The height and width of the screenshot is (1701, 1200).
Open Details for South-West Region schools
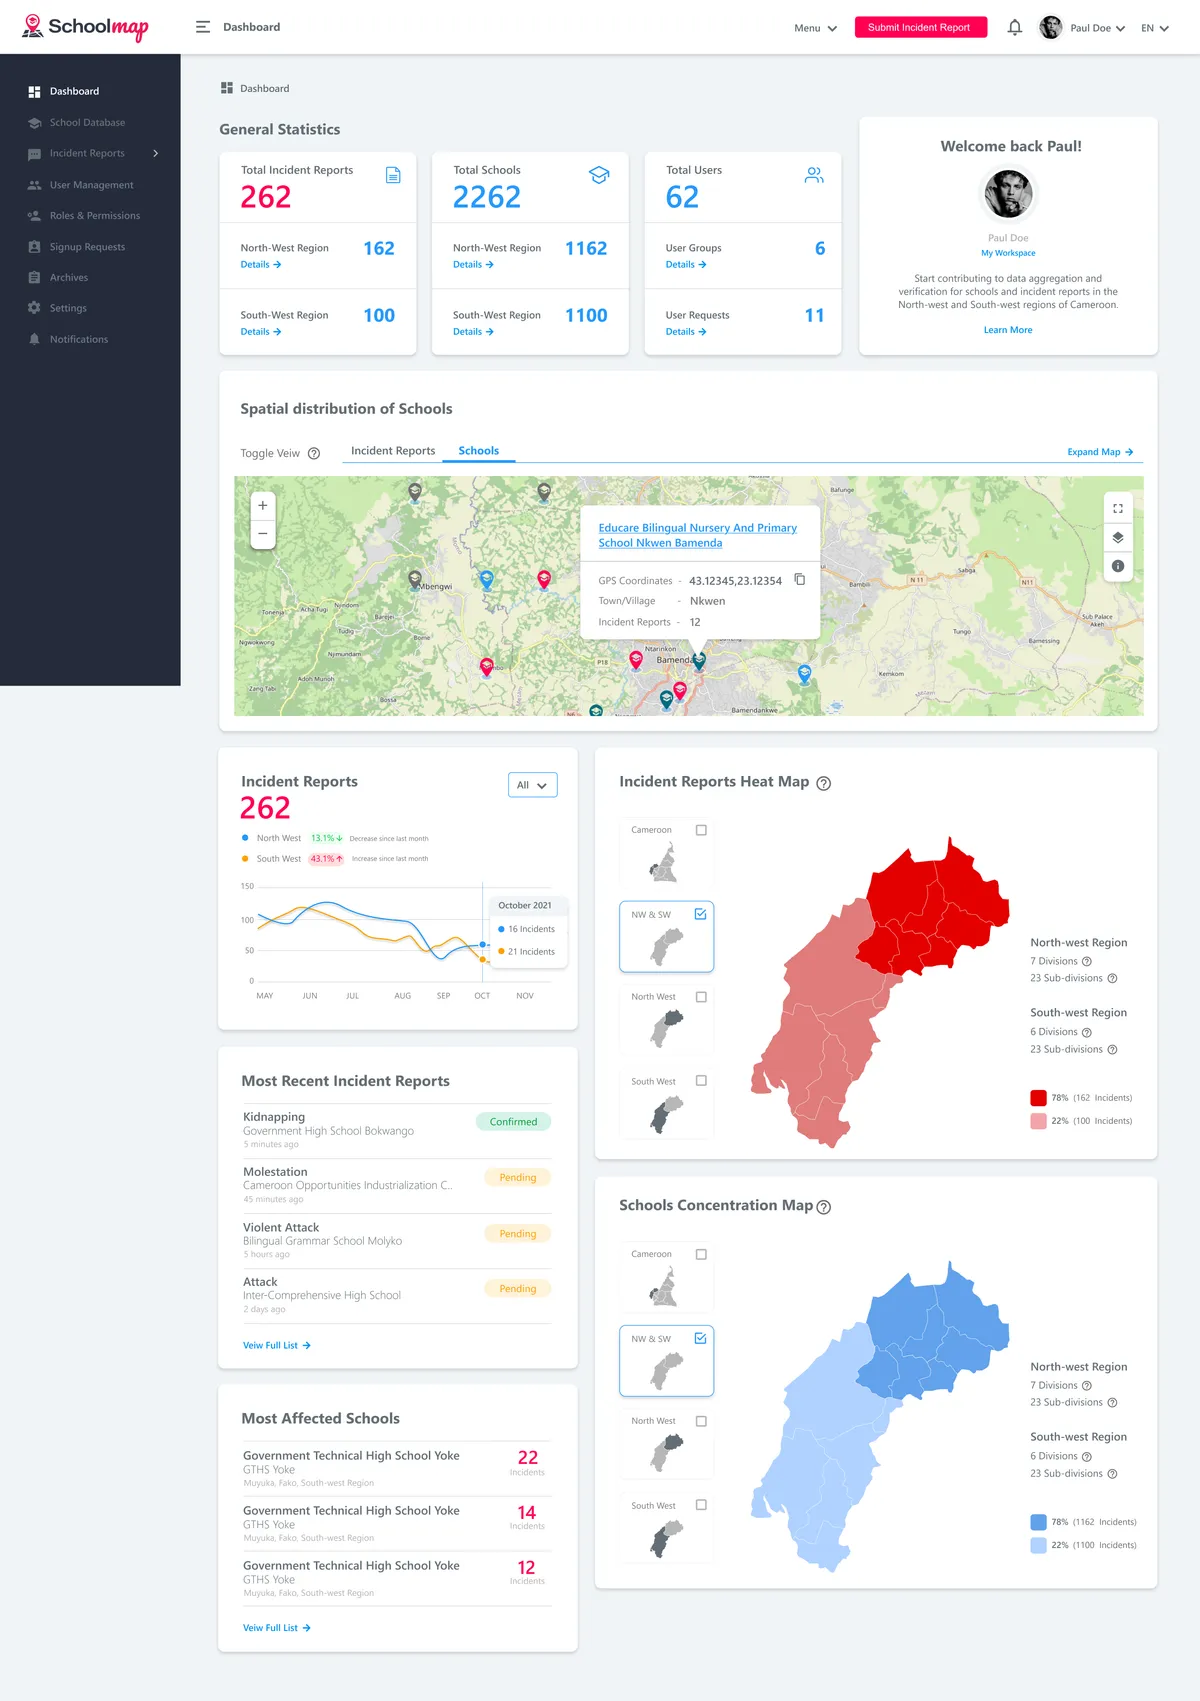click(473, 332)
